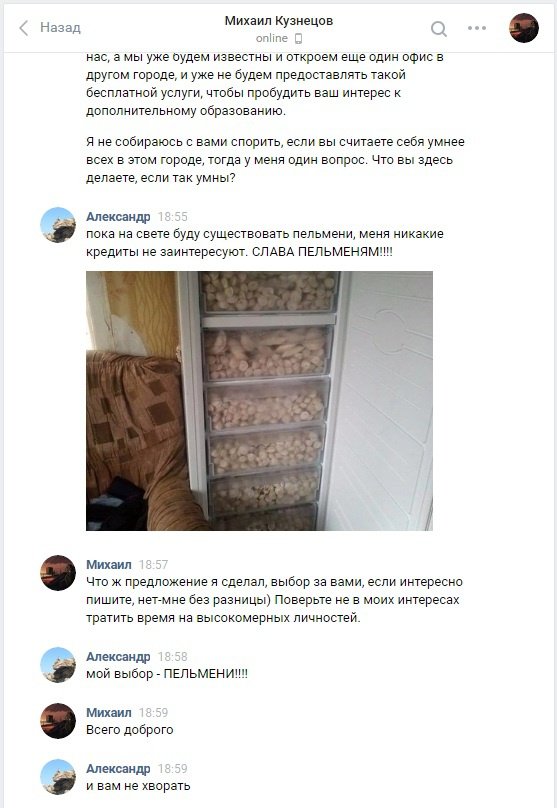The image size is (557, 808).
Task: Select the 'Всего доброго' message
Action: (x=130, y=730)
